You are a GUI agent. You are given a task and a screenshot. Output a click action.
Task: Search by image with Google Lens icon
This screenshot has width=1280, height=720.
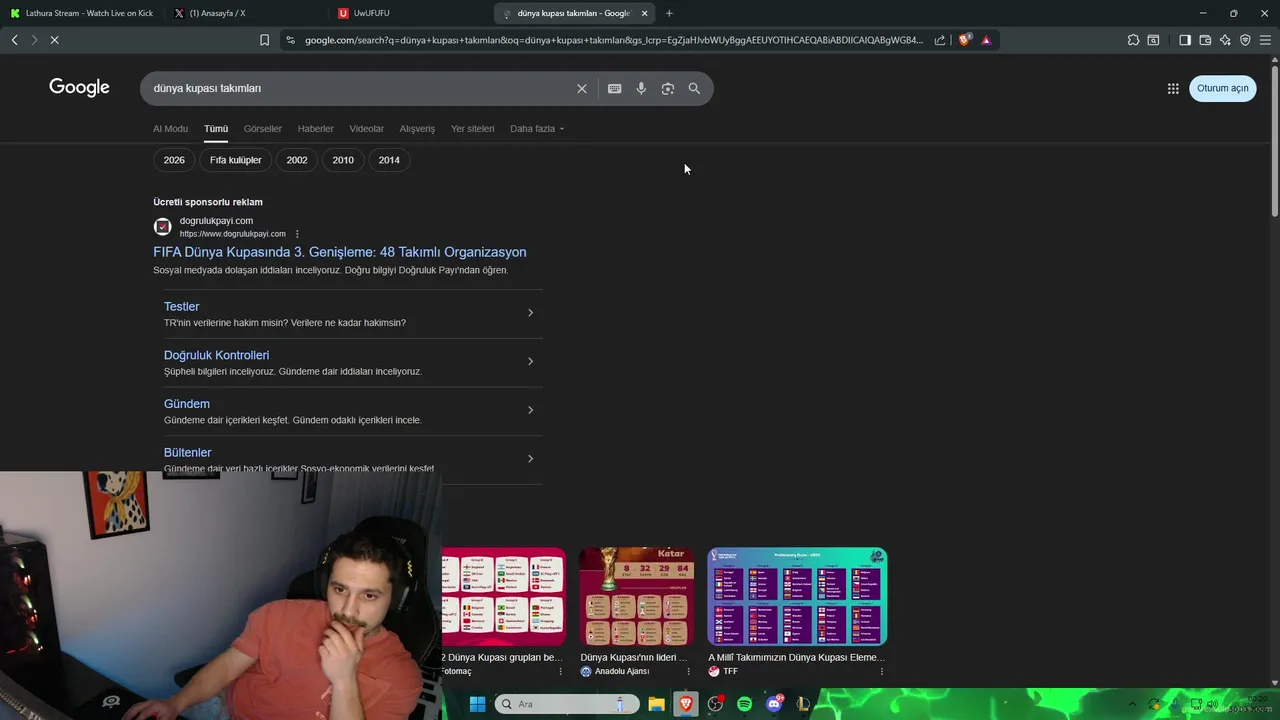pyautogui.click(x=668, y=88)
